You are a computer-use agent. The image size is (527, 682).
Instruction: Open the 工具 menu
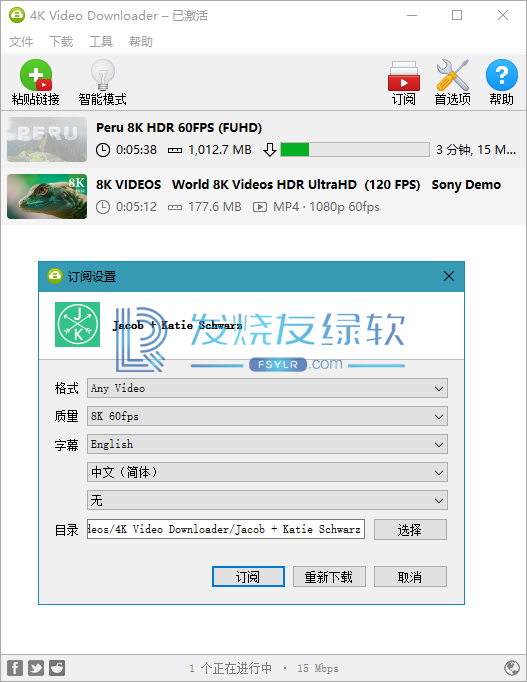point(101,42)
